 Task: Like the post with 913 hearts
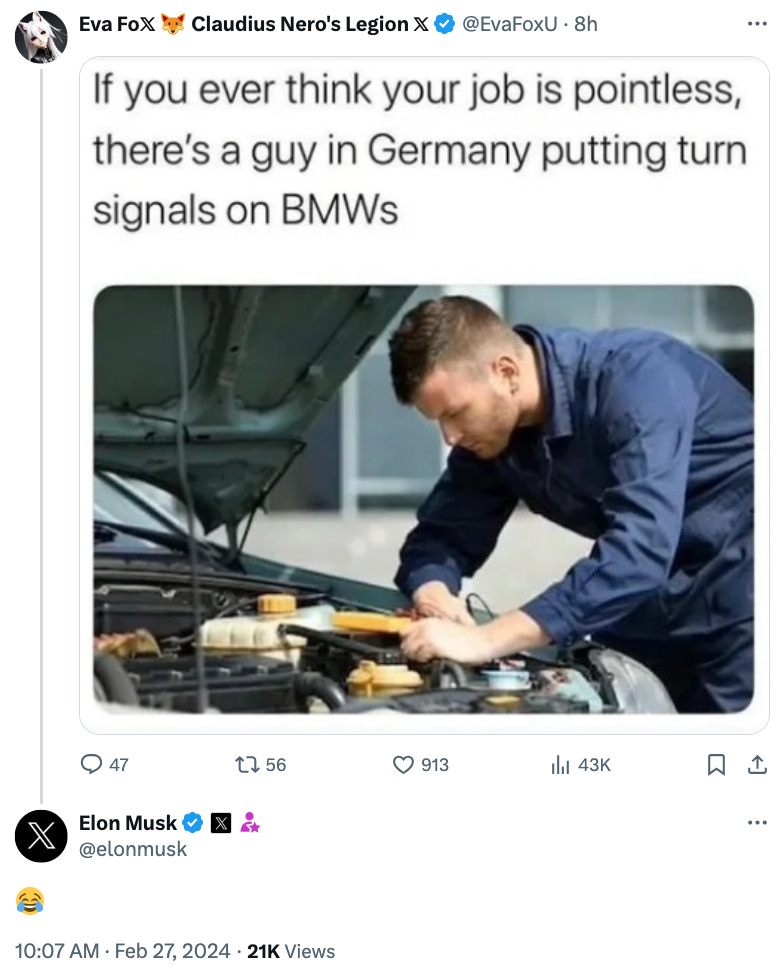tap(403, 765)
